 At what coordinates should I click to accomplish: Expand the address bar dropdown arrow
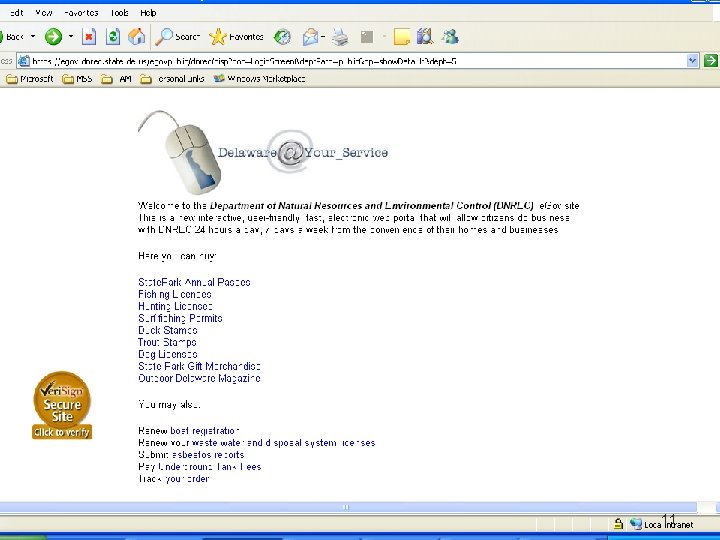(x=692, y=61)
